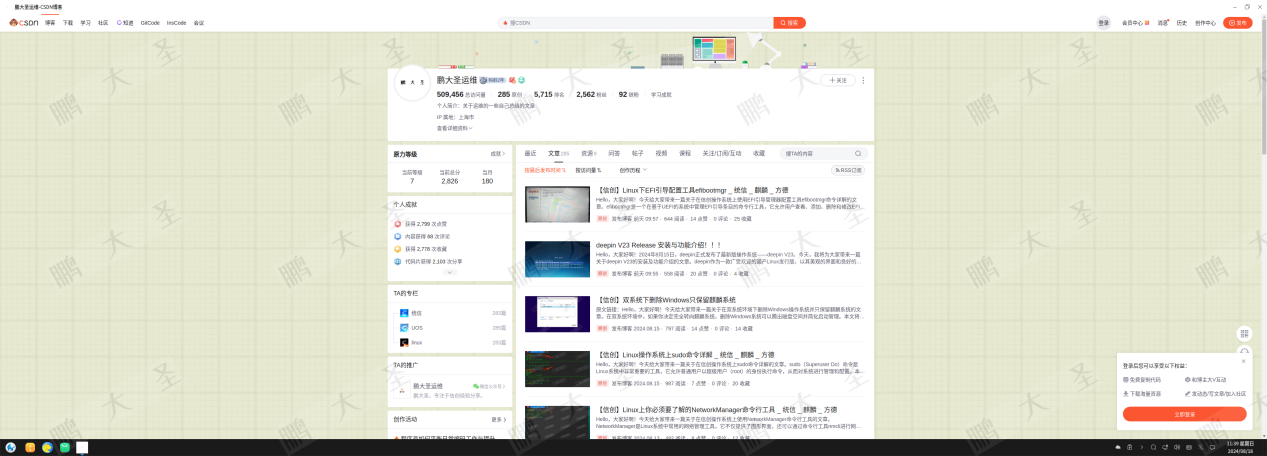
Task: Open the UOS column icon
Action: pos(404,328)
